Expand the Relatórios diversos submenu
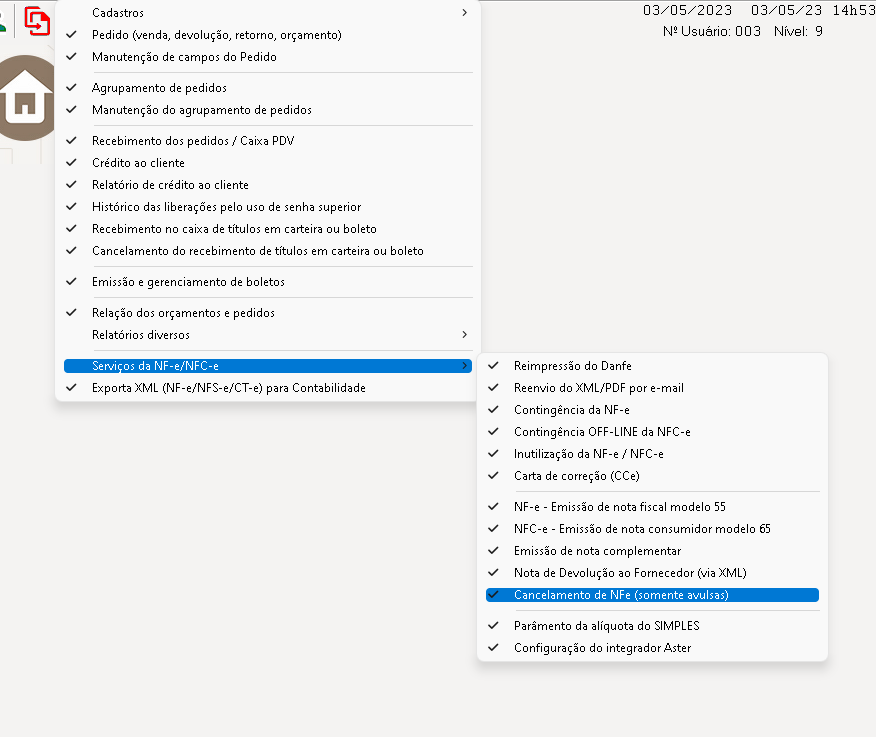 464,335
